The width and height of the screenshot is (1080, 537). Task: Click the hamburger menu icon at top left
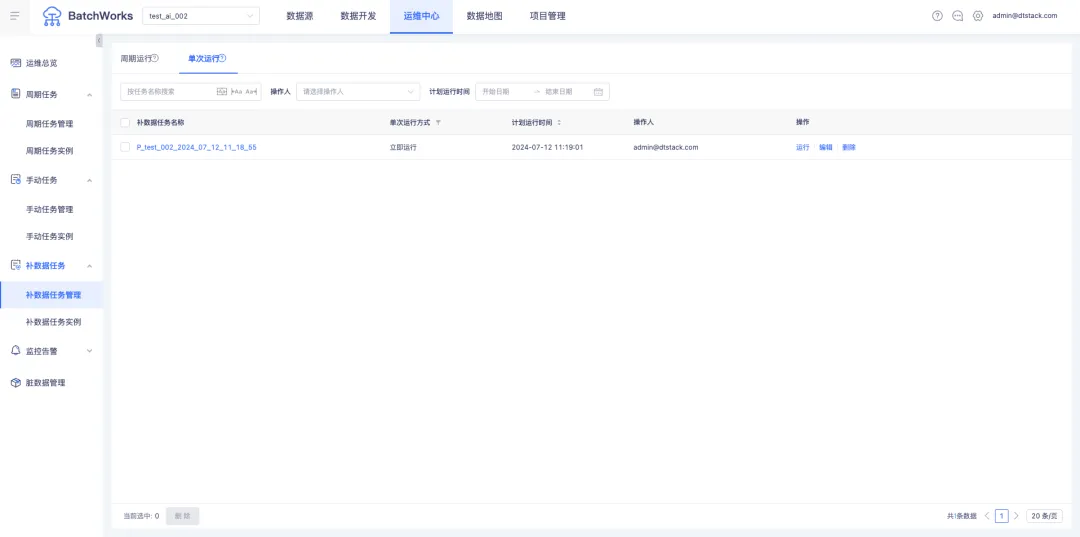[15, 16]
